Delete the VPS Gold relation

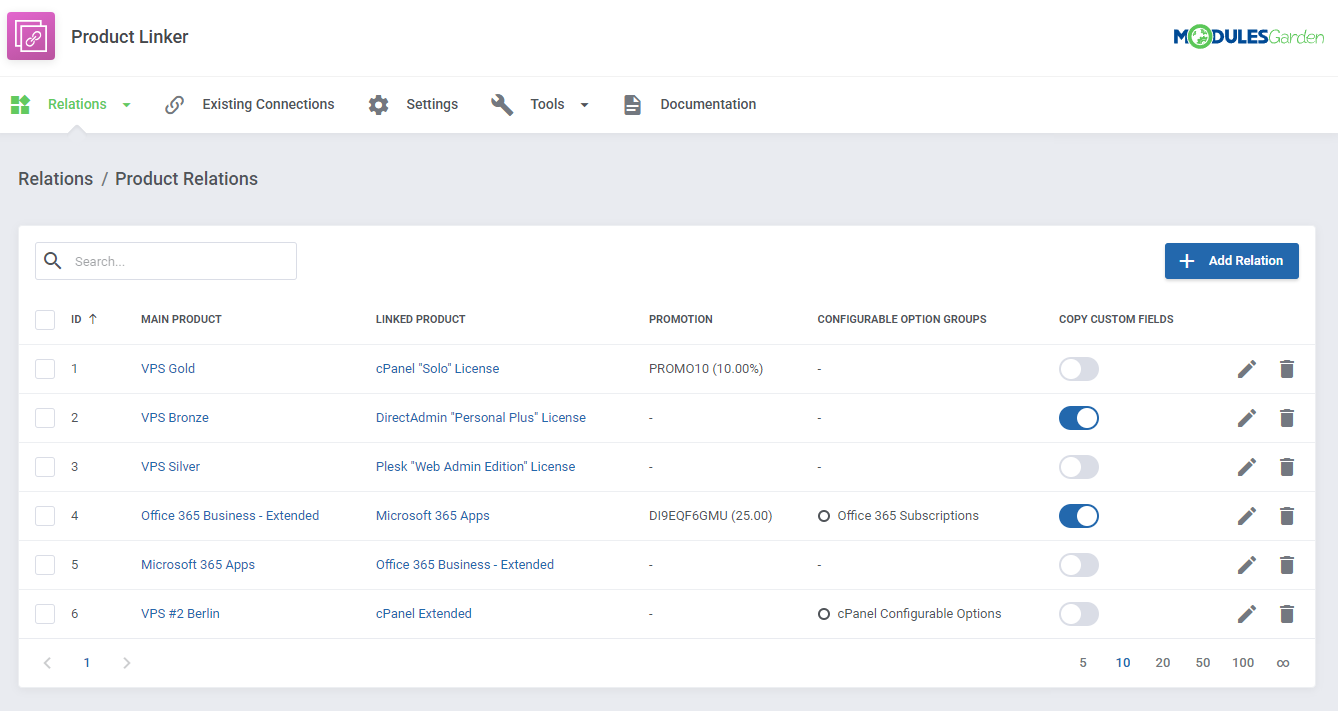(x=1287, y=369)
